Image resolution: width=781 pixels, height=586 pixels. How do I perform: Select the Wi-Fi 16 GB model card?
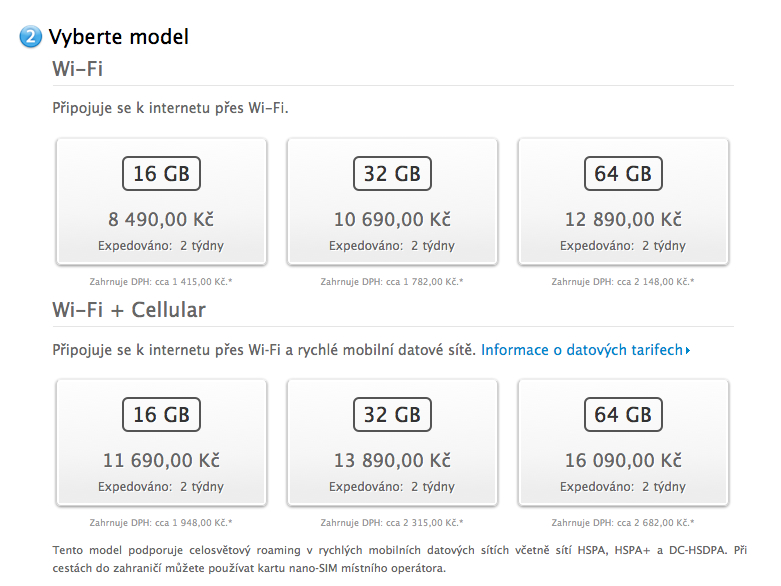pyautogui.click(x=161, y=201)
